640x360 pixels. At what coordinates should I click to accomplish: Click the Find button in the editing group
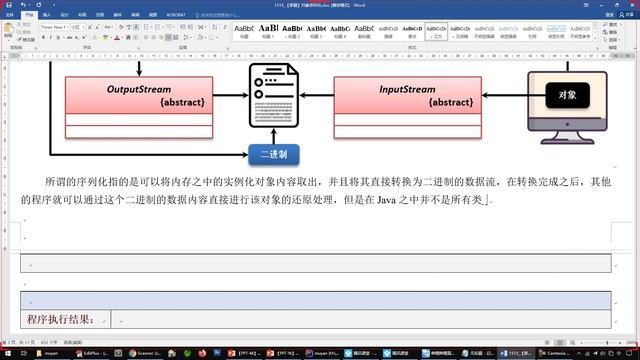tap(611, 25)
